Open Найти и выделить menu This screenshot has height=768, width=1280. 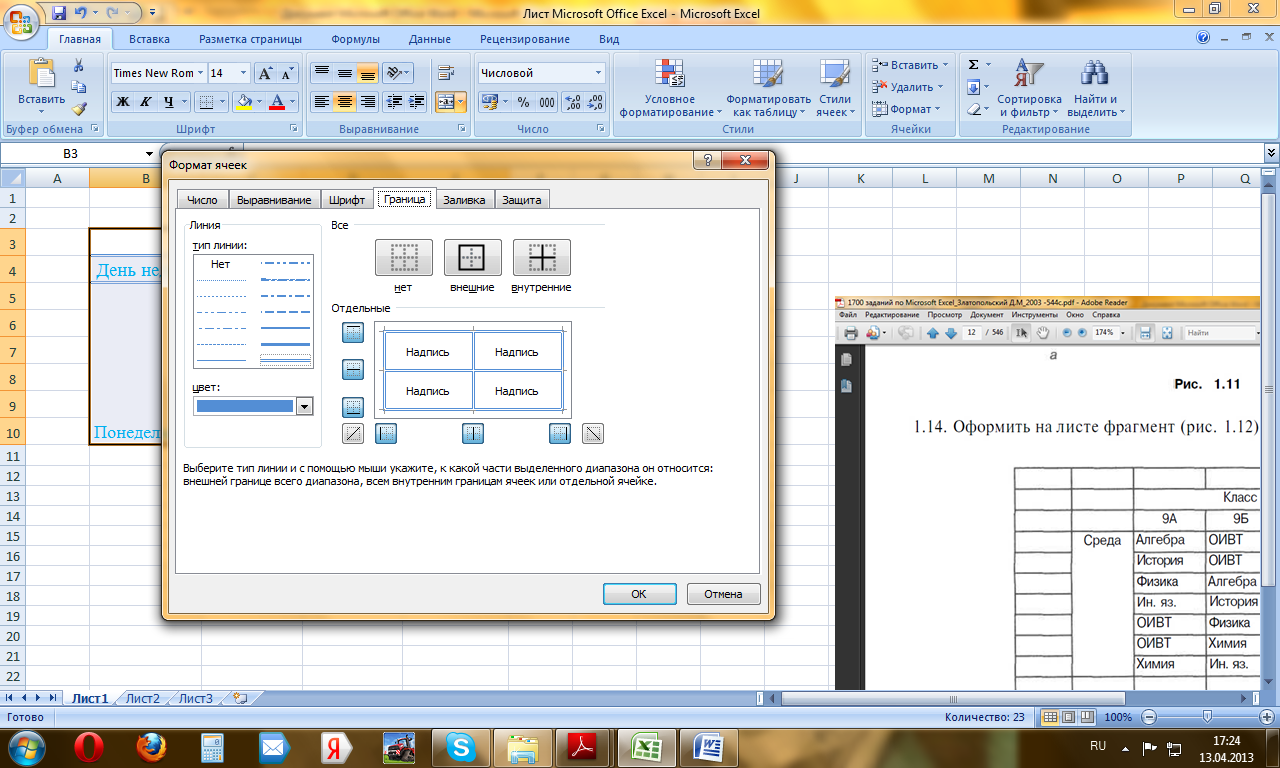(x=1096, y=88)
